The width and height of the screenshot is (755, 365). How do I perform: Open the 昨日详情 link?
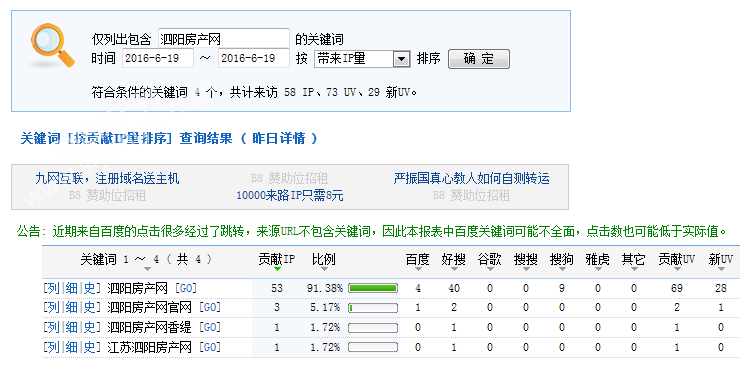(x=279, y=139)
